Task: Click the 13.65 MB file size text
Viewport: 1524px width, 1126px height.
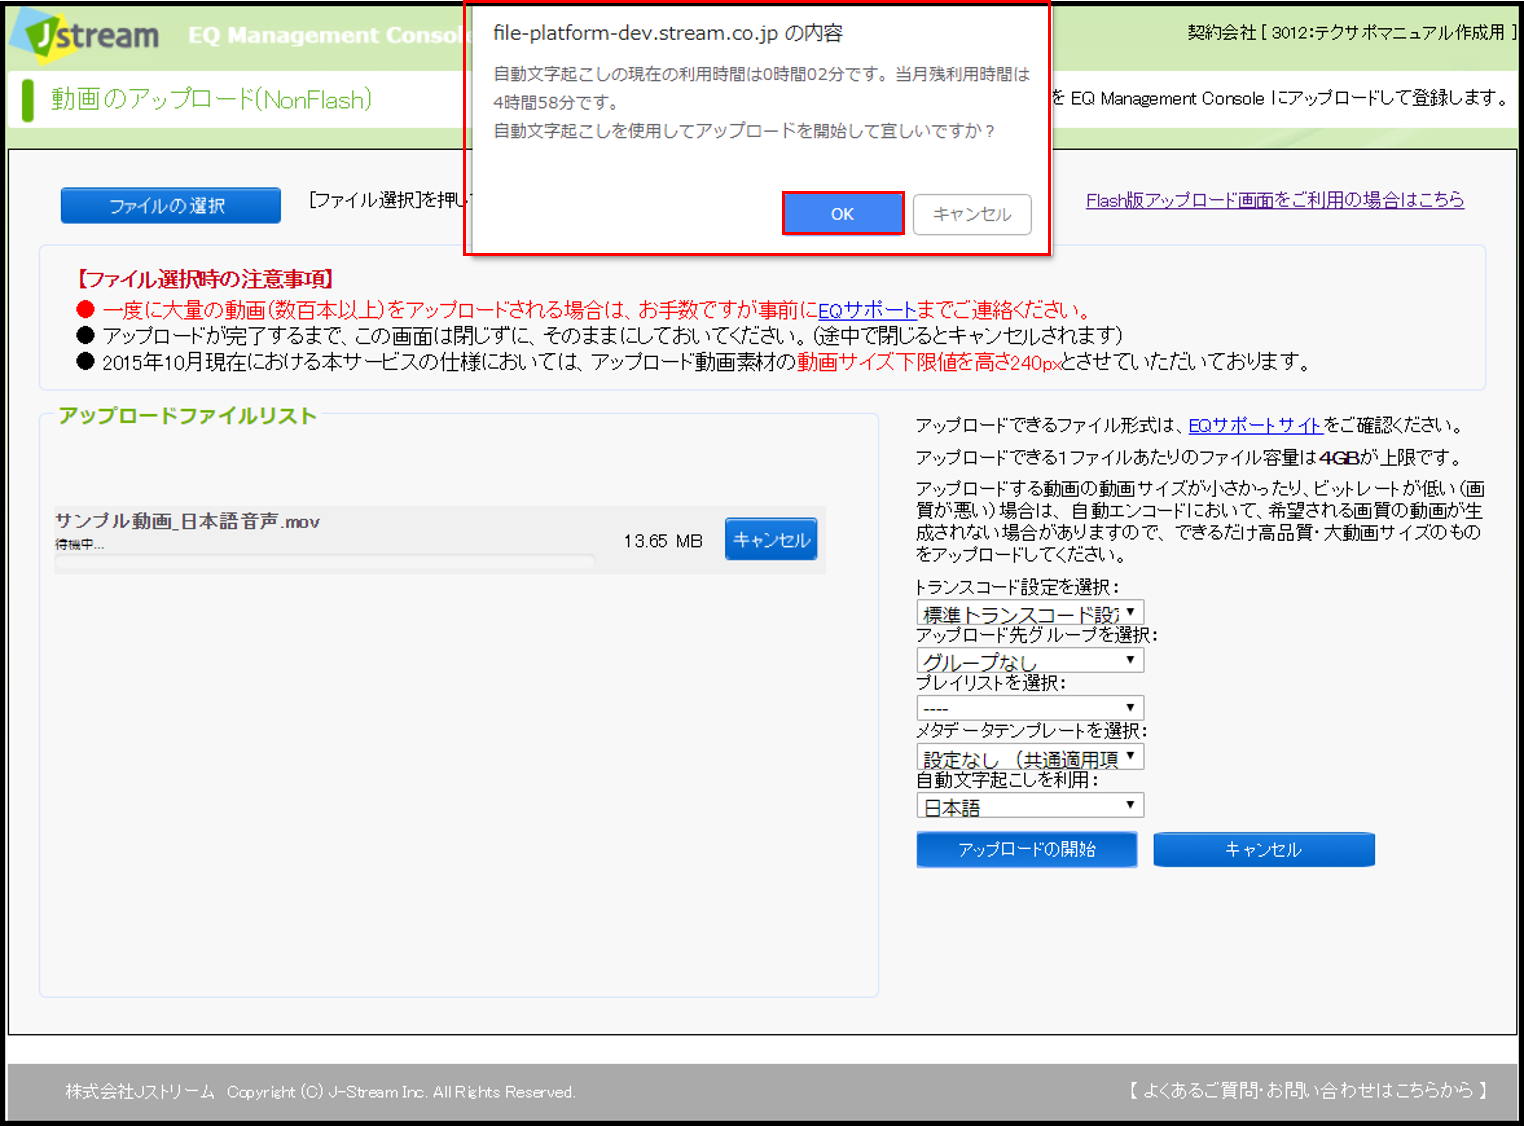Action: [663, 541]
